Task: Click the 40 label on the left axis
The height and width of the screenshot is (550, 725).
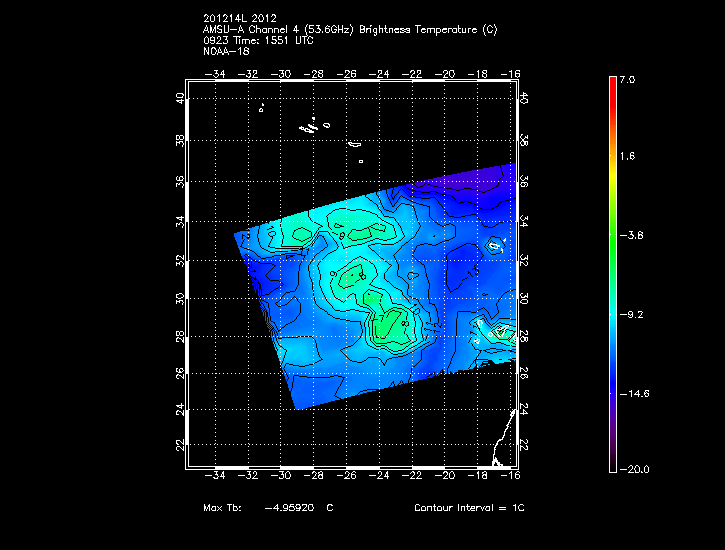Action: click(179, 98)
